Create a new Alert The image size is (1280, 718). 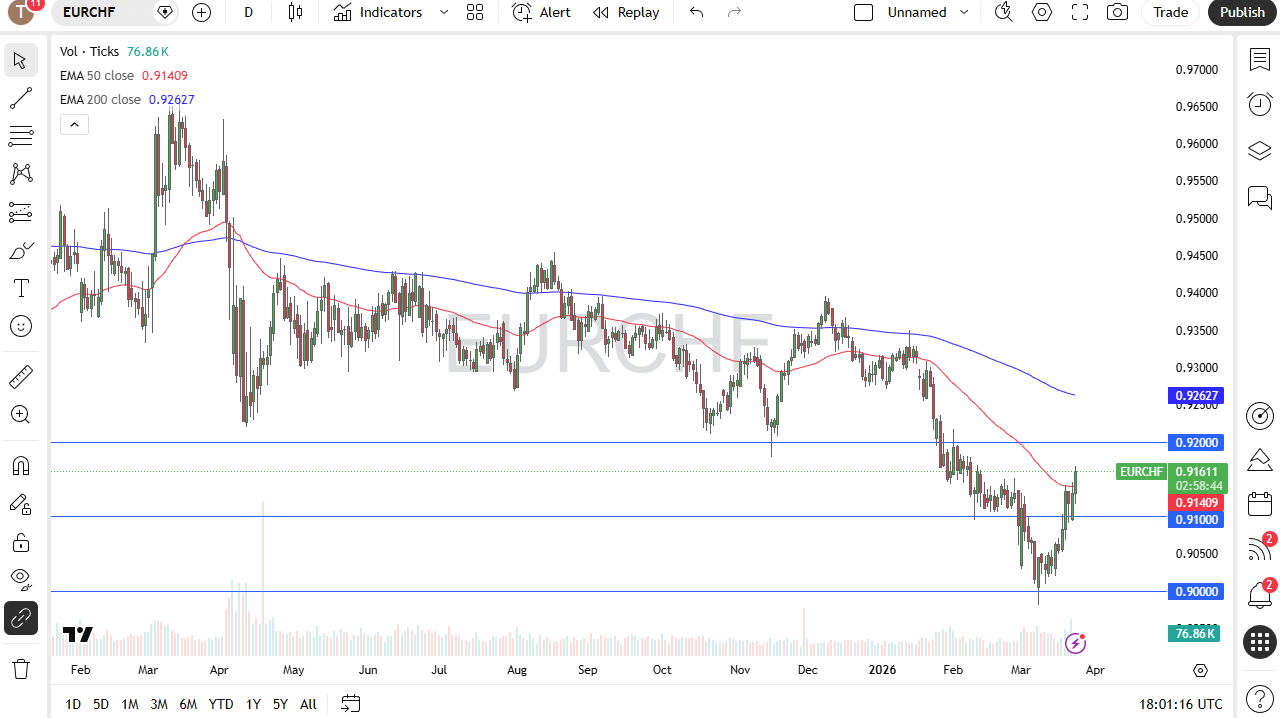click(x=541, y=12)
